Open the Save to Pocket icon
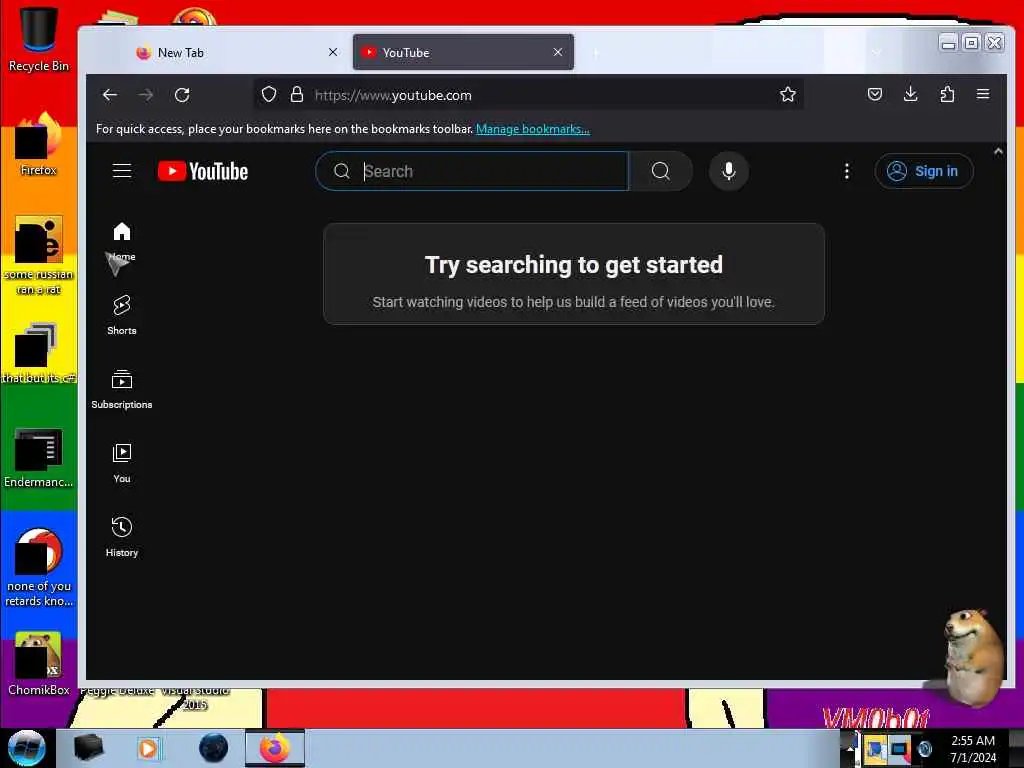Image resolution: width=1024 pixels, height=768 pixels. pyautogui.click(x=874, y=95)
